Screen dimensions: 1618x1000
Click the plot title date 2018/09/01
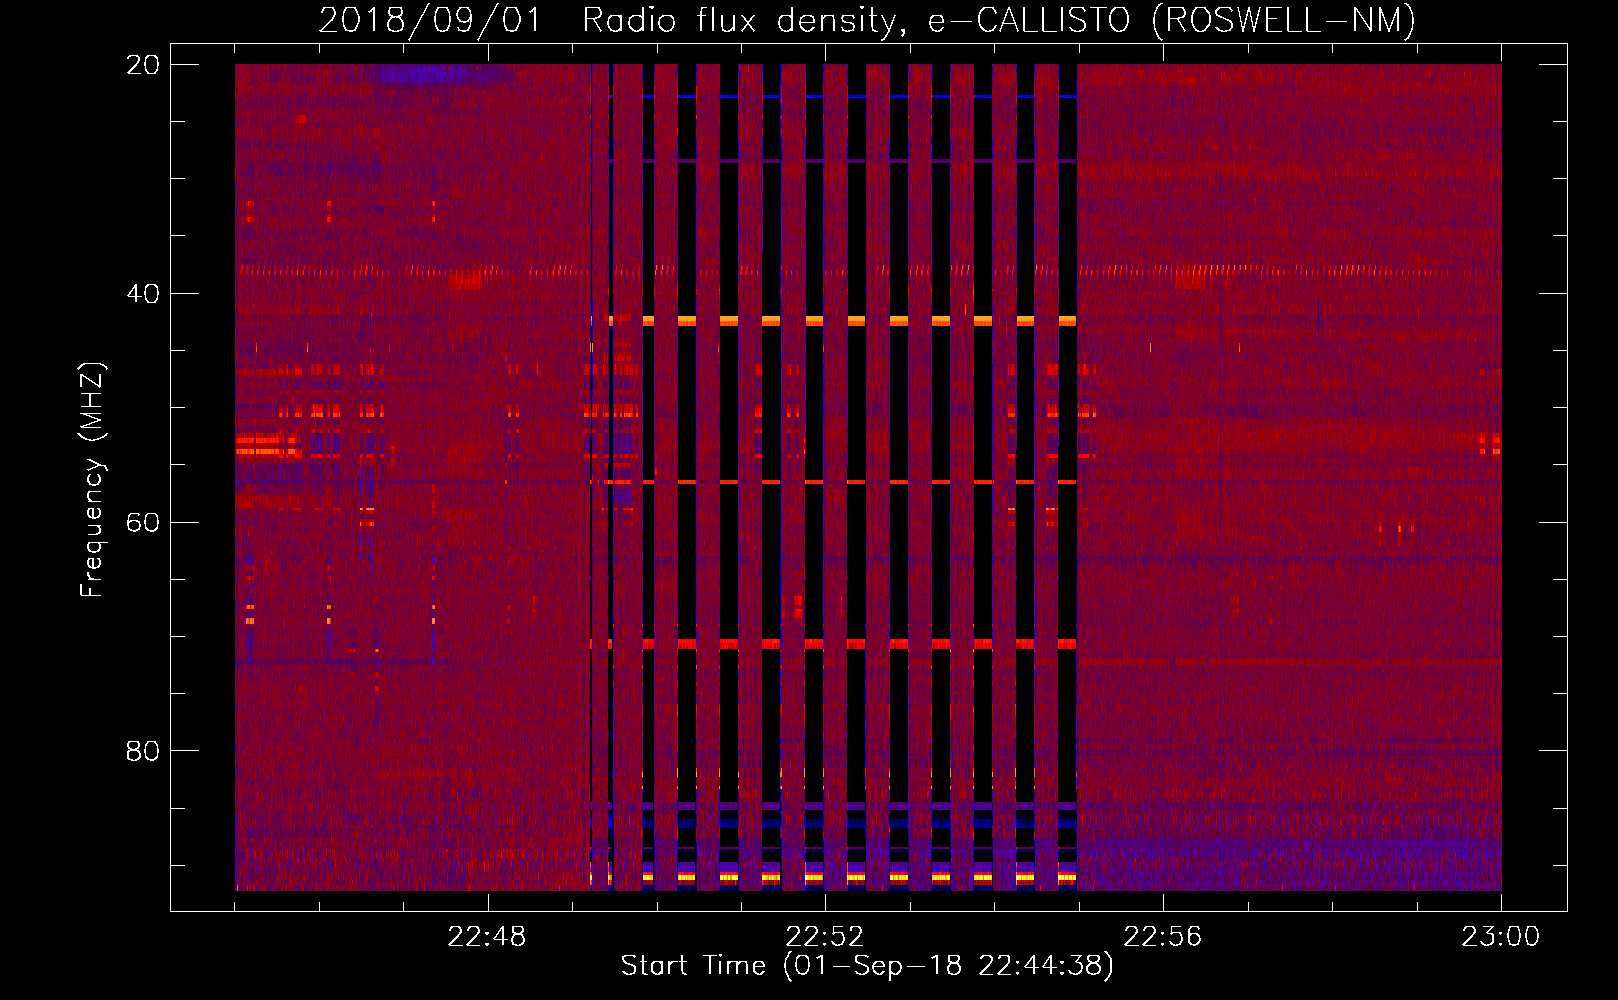pos(430,20)
